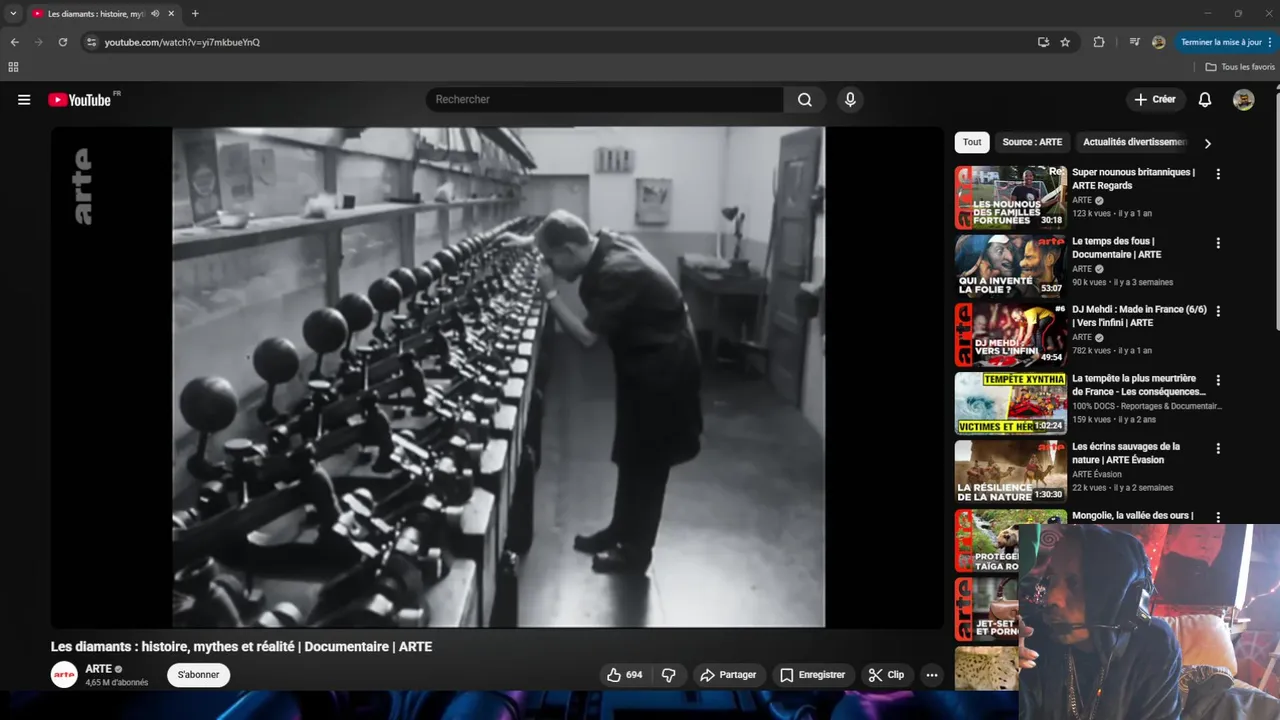Viewport: 1280px width, 720px height.
Task: View site information icon in address bar
Action: (x=91, y=42)
